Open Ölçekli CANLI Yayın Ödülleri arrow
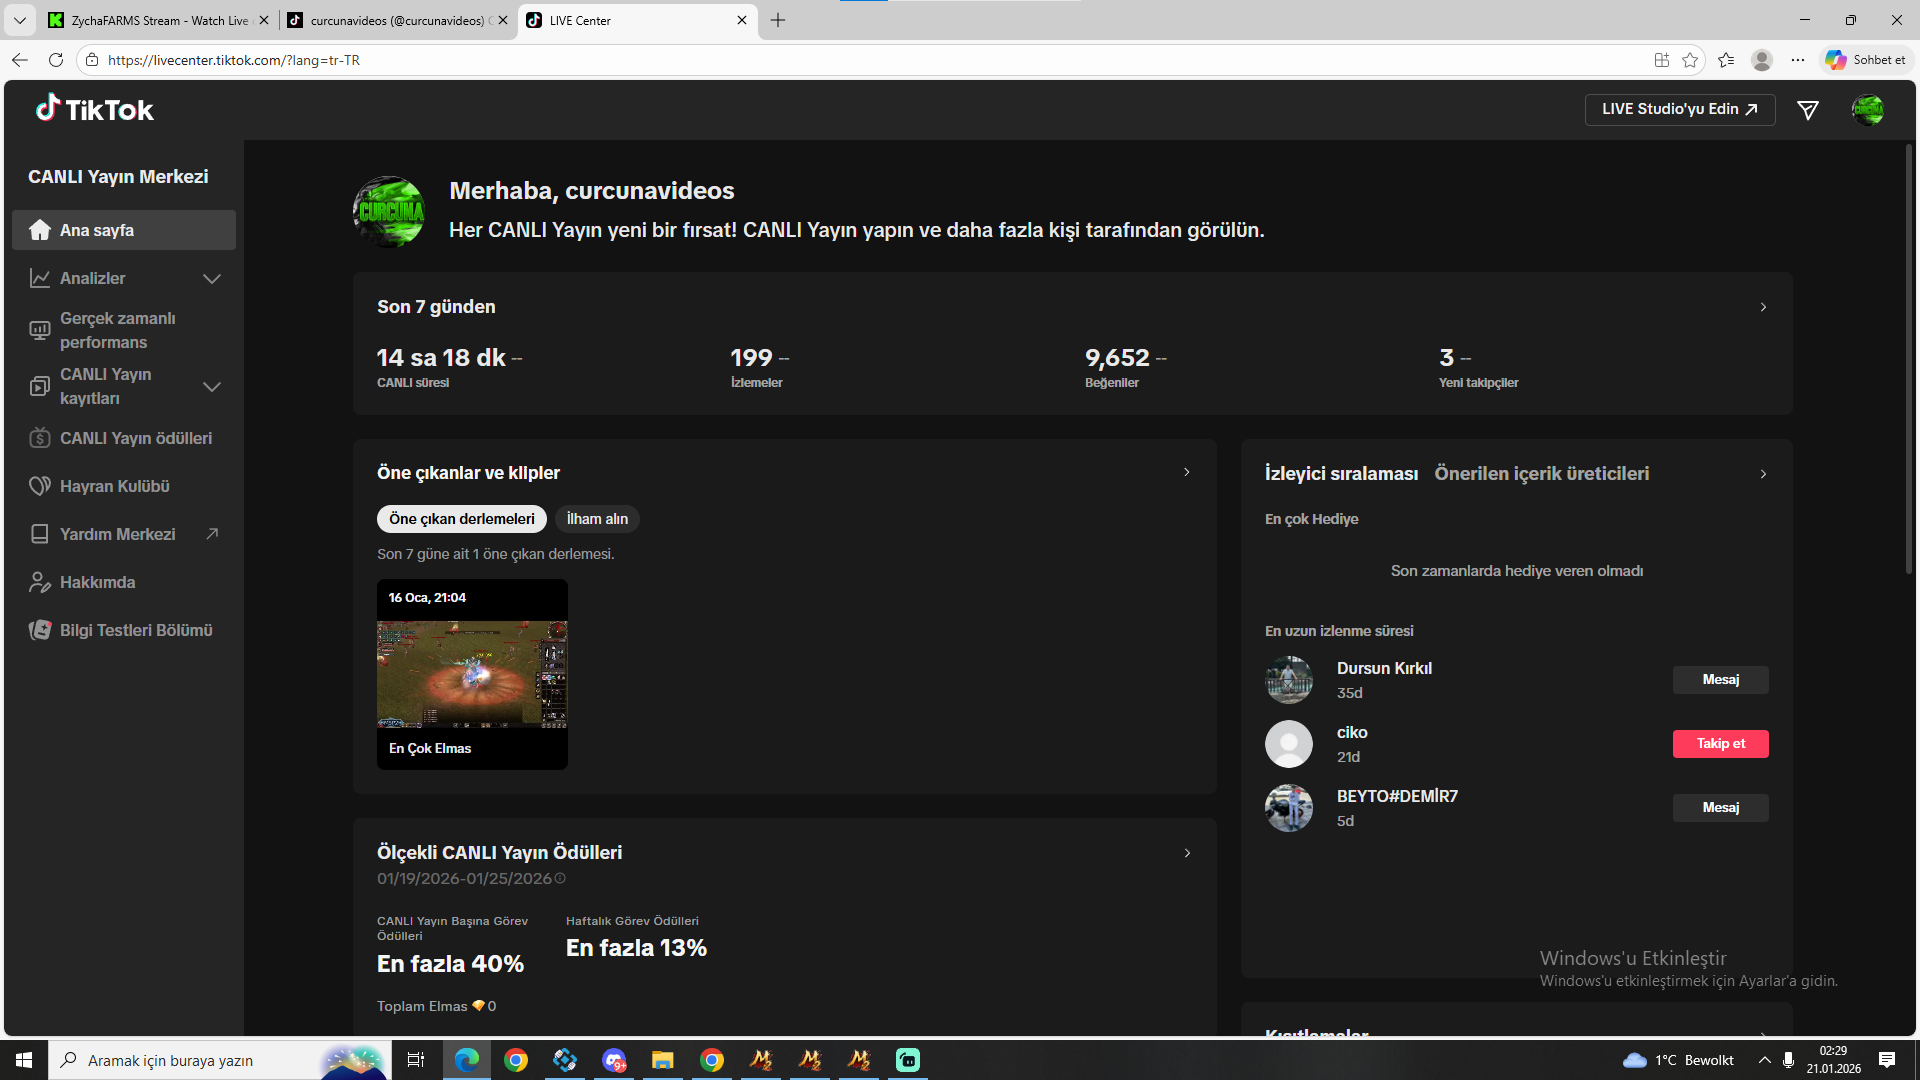Image resolution: width=1920 pixels, height=1080 pixels. (1187, 853)
